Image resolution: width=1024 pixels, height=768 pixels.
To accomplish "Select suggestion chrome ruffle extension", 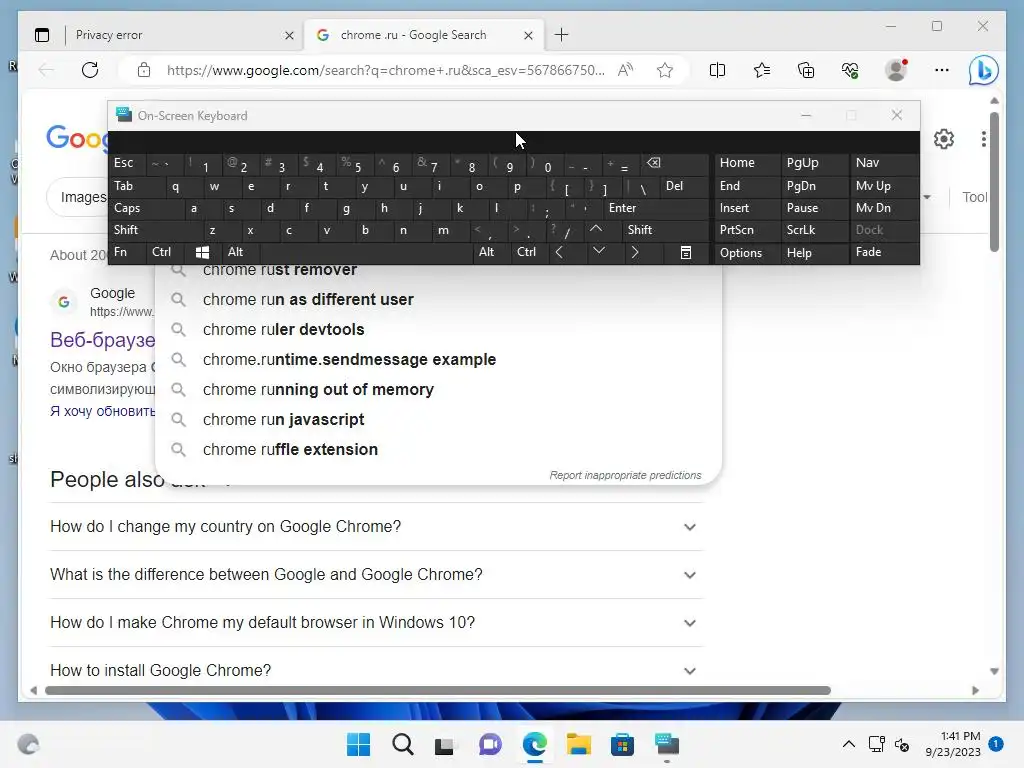I will click(x=438, y=450).
